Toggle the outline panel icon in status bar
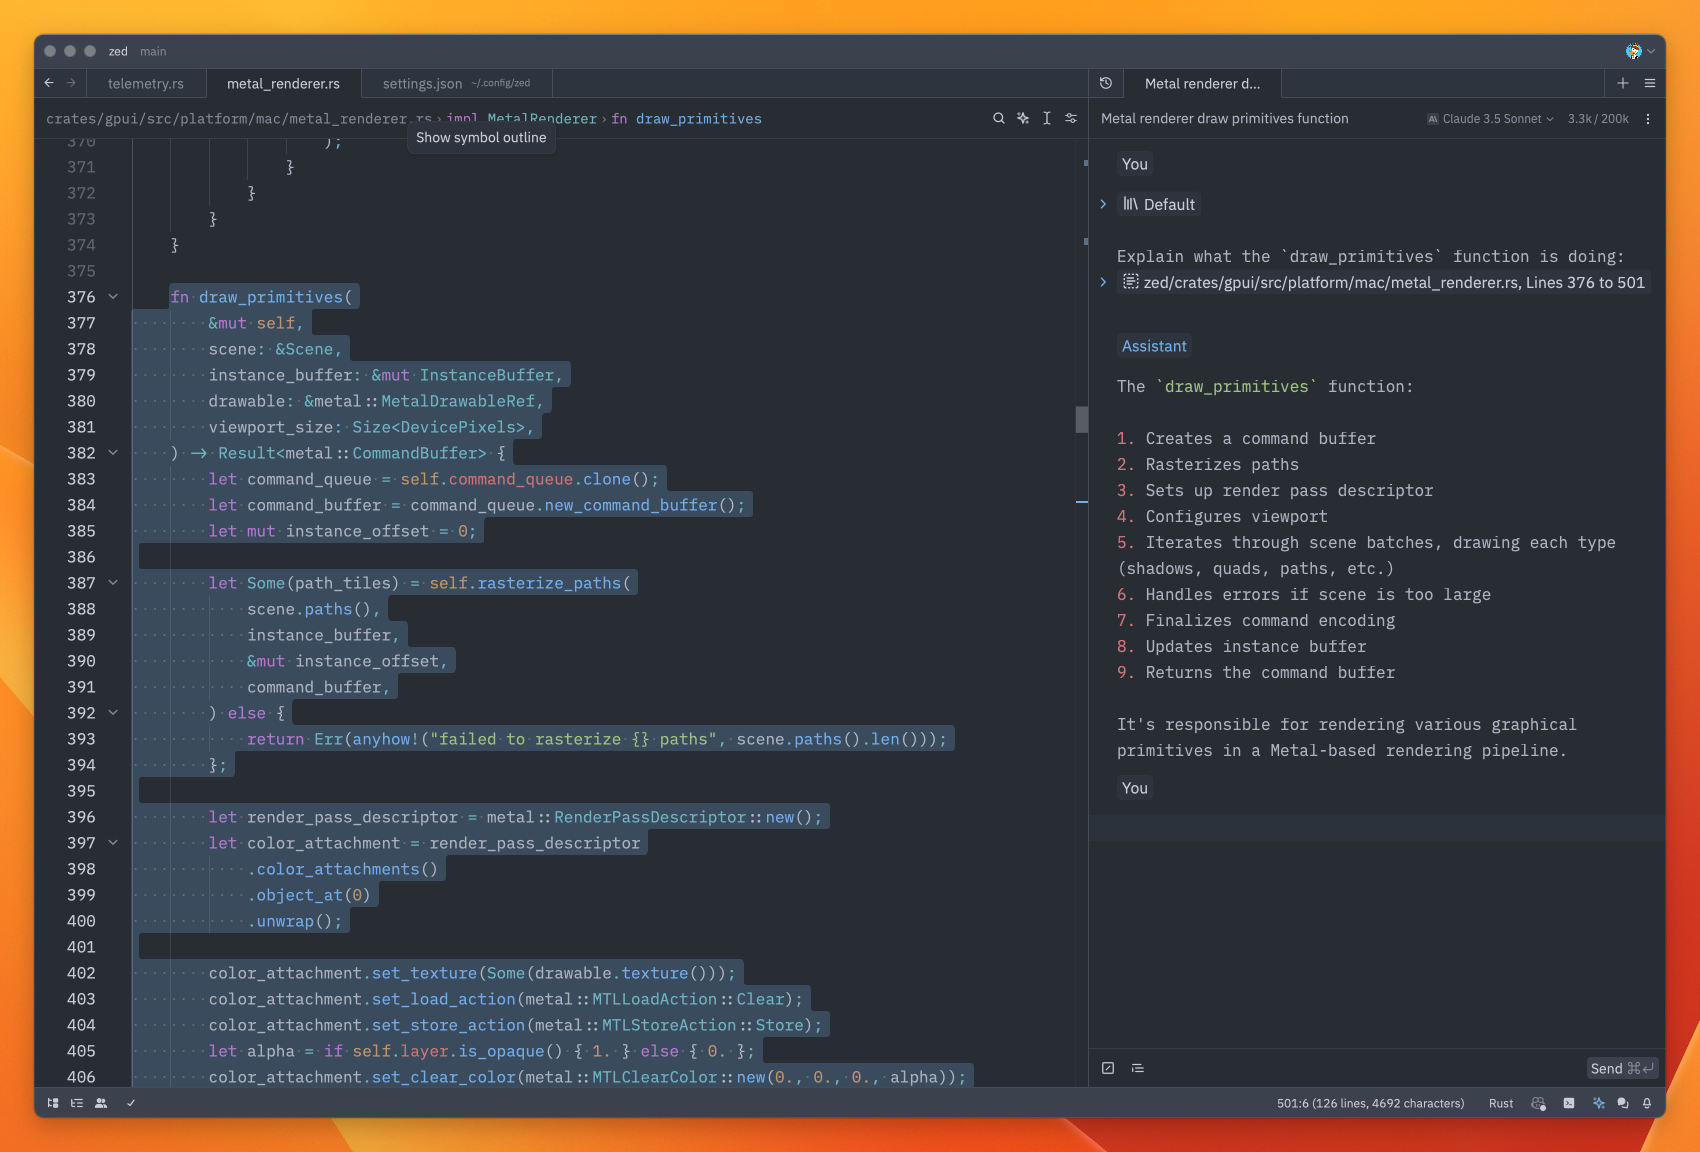Screen dimensions: 1700x1152 [x=77, y=1103]
